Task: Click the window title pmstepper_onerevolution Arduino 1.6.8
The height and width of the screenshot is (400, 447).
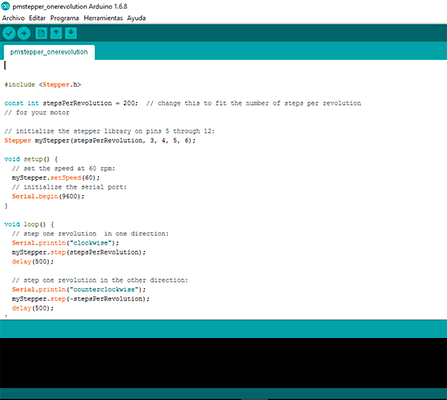Action: pyautogui.click(x=70, y=6)
